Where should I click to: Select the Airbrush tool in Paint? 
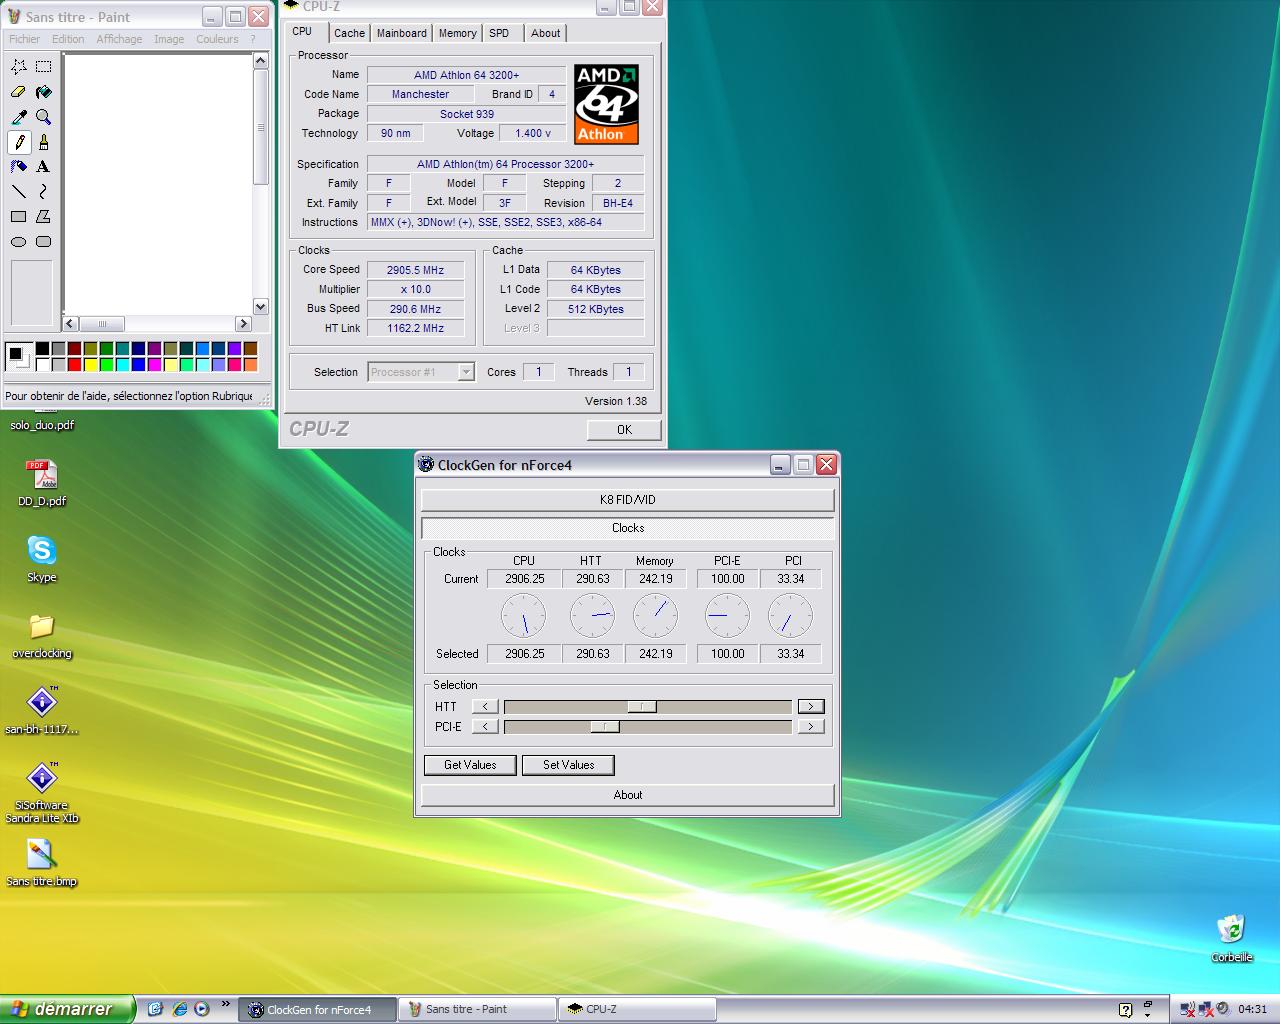(19, 167)
